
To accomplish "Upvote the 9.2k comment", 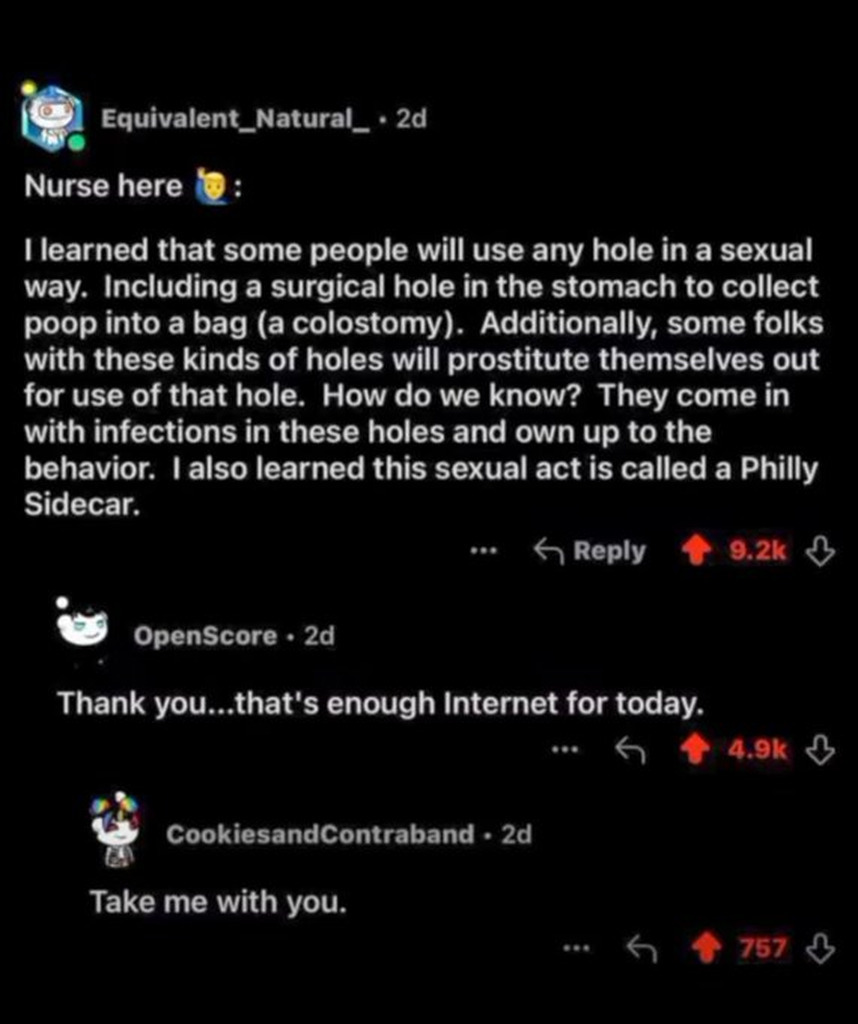I will tap(696, 551).
